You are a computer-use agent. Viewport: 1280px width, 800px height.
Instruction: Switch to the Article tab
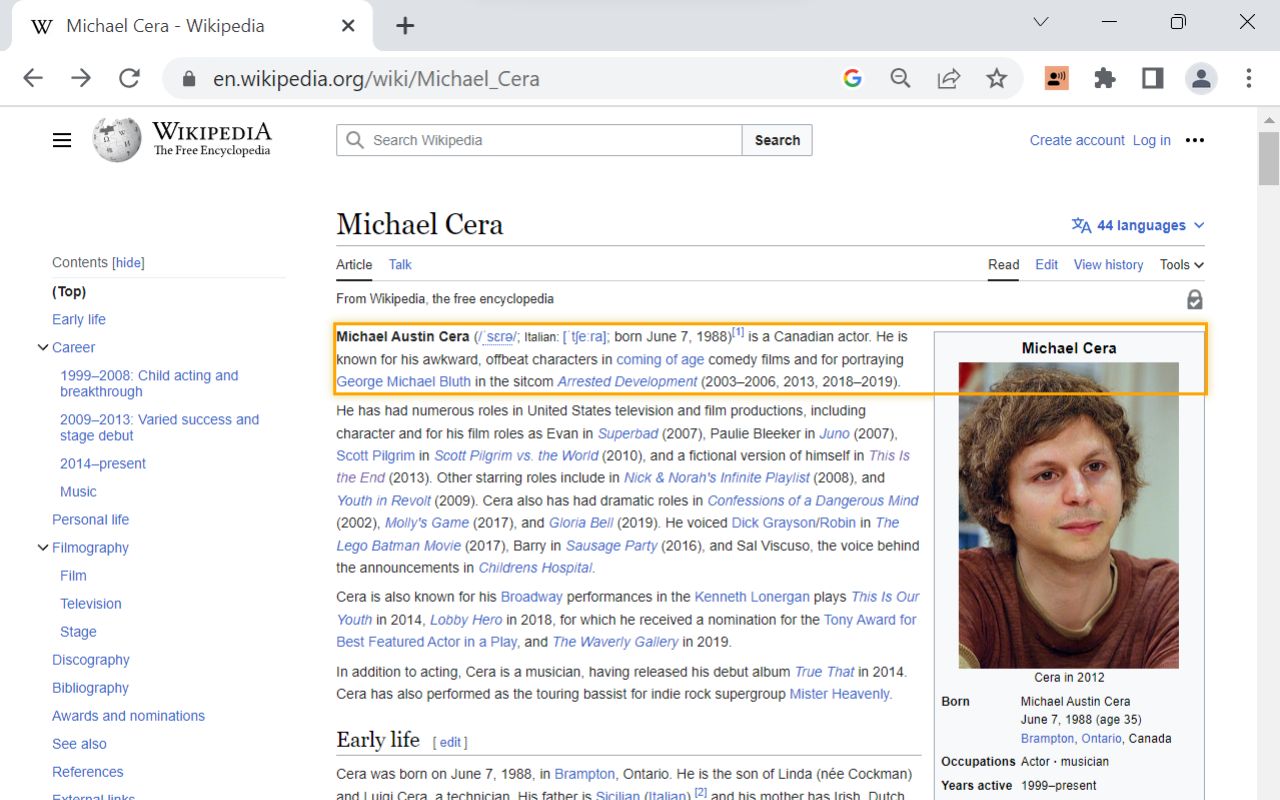pyautogui.click(x=354, y=265)
